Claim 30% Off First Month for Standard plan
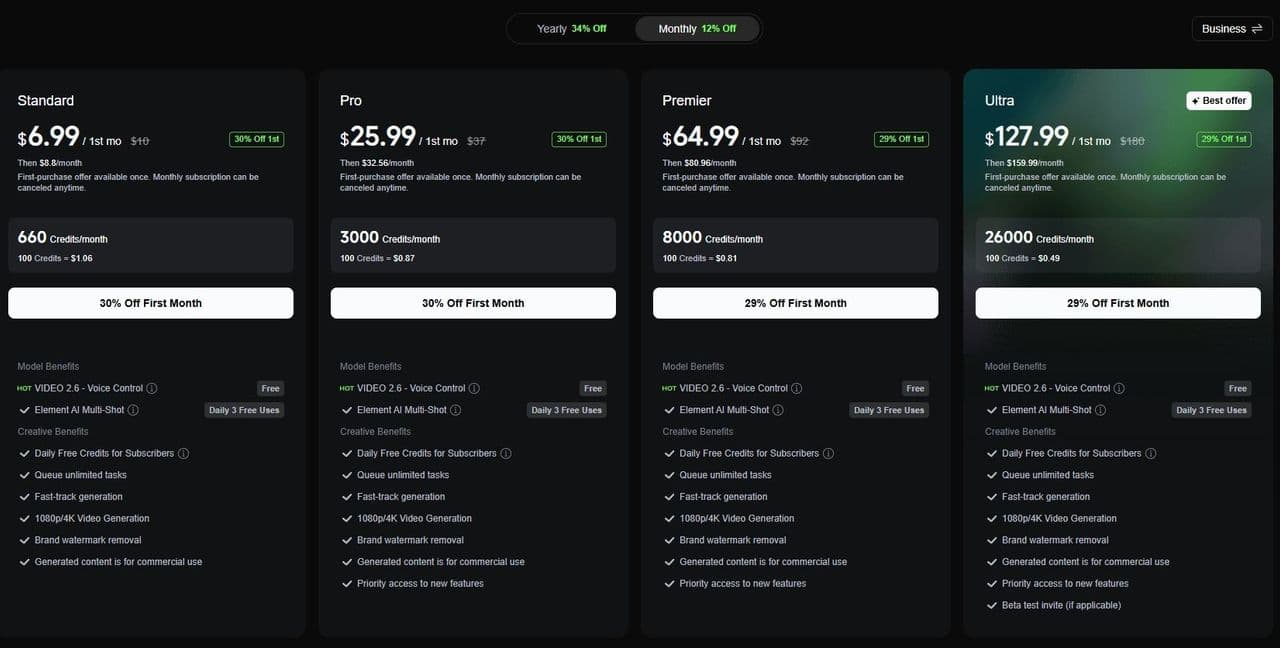 151,303
